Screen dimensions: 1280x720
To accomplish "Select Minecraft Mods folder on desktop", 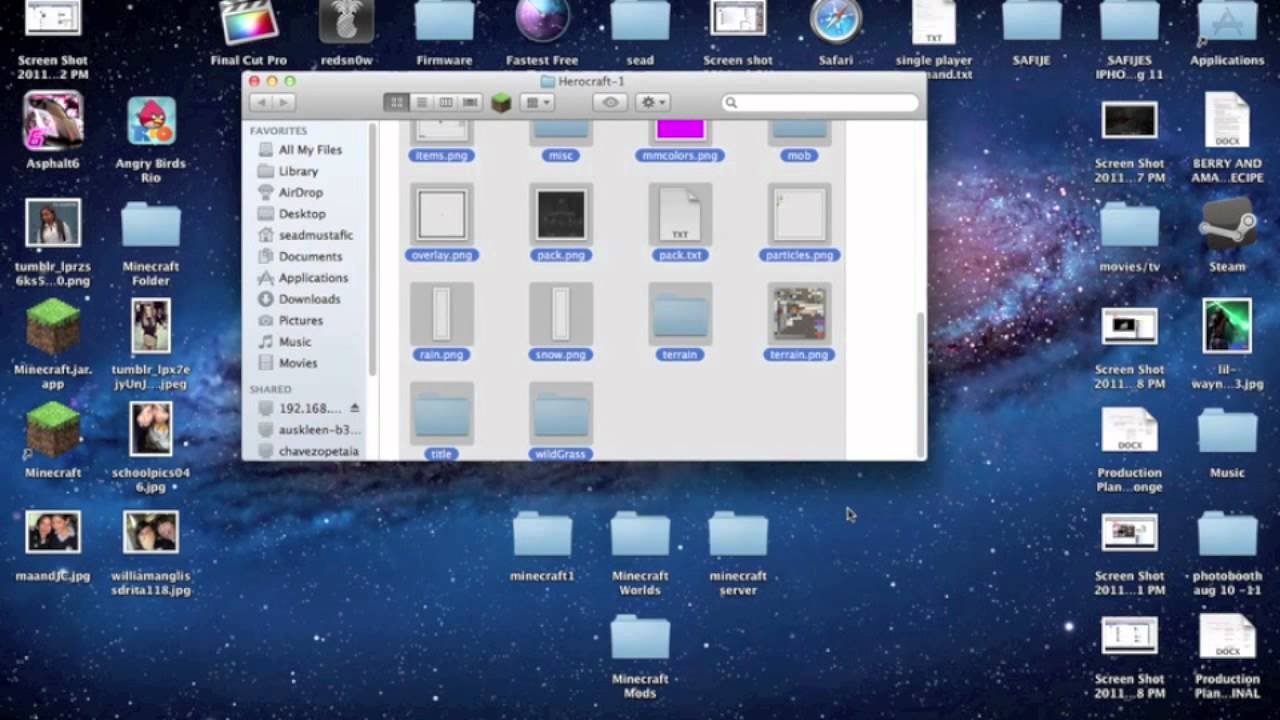I will click(640, 638).
